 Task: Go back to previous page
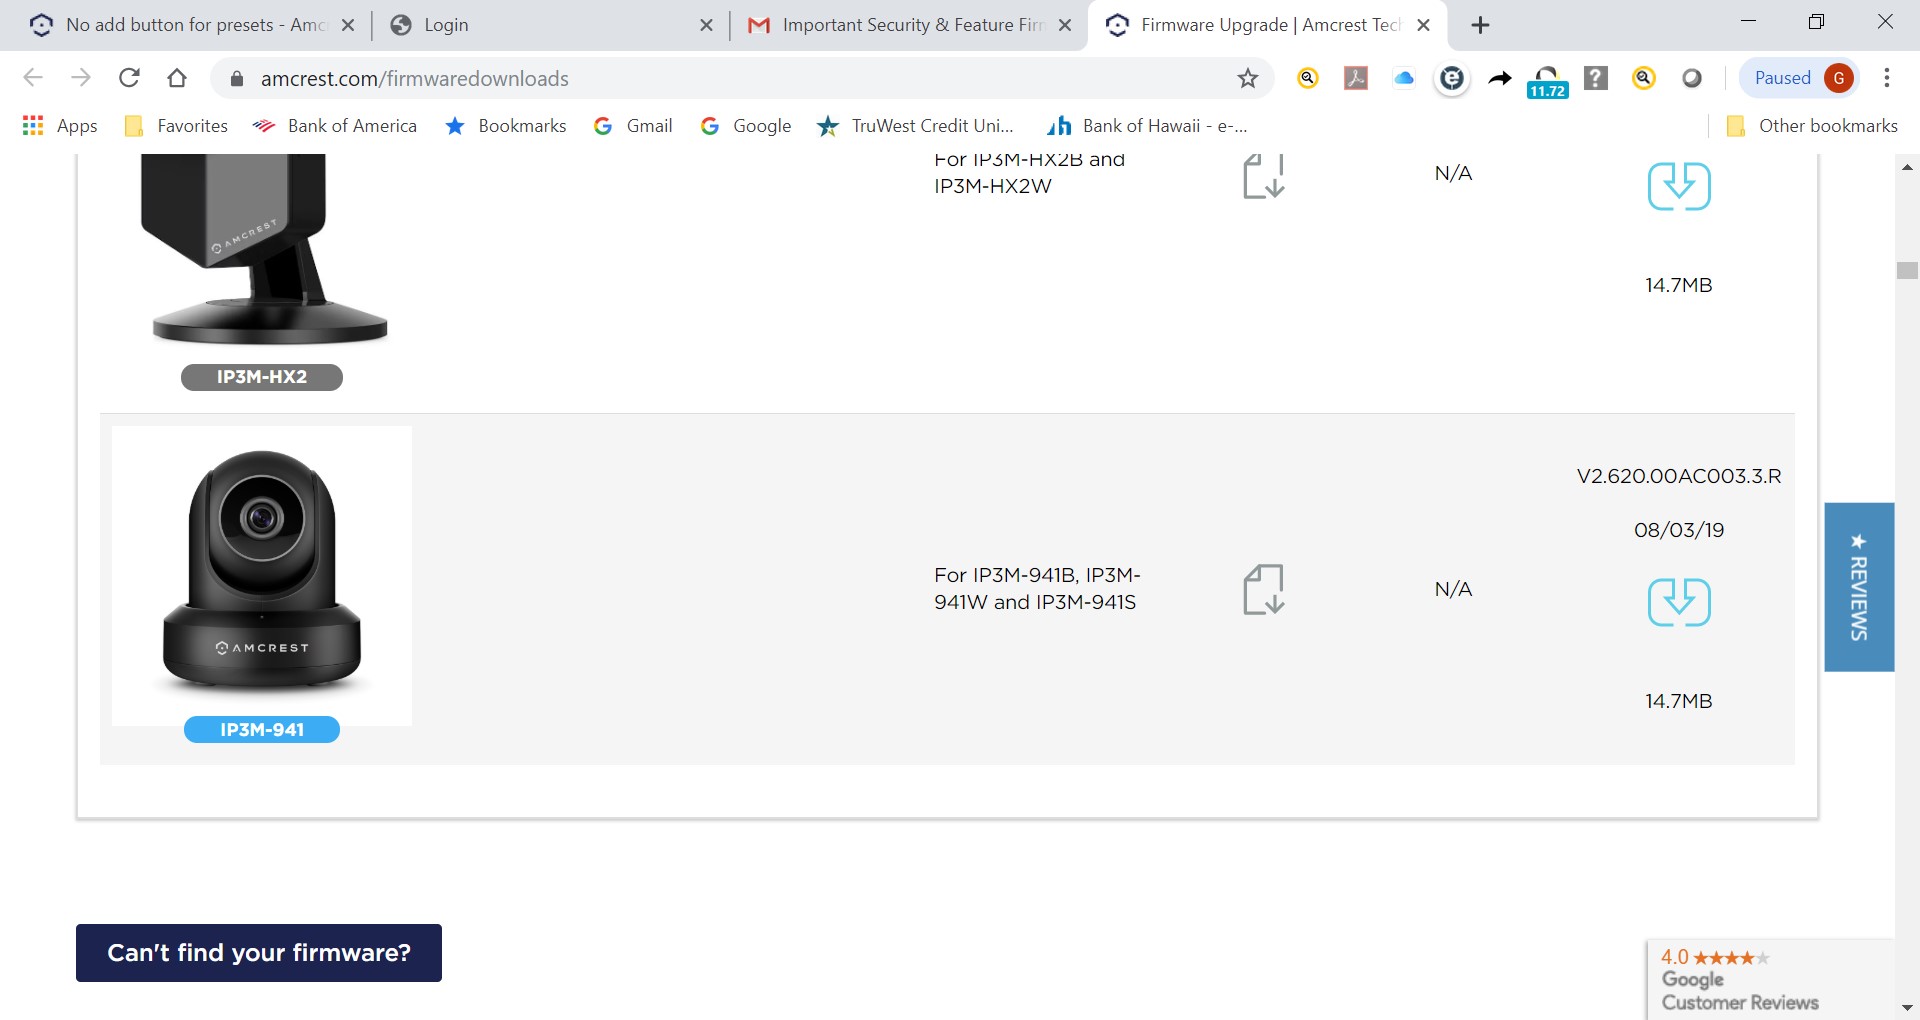[x=33, y=78]
